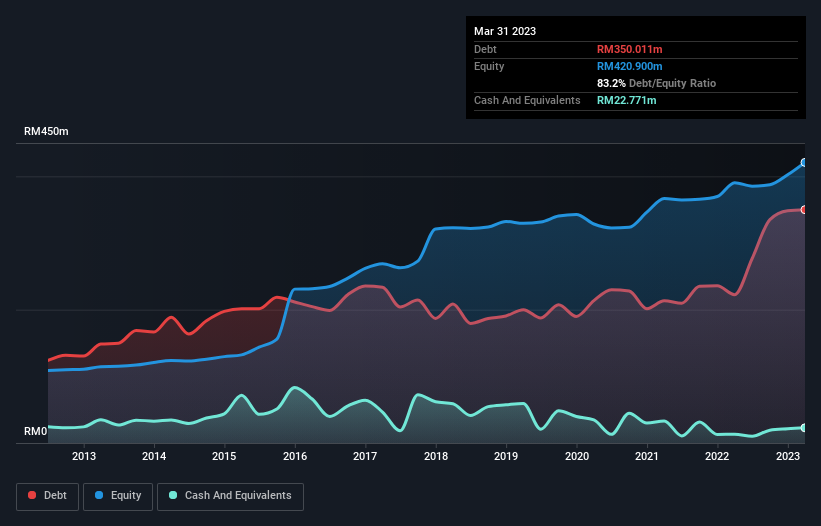Click the red Debt endpoint marker
The width and height of the screenshot is (821, 526).
pos(804,210)
